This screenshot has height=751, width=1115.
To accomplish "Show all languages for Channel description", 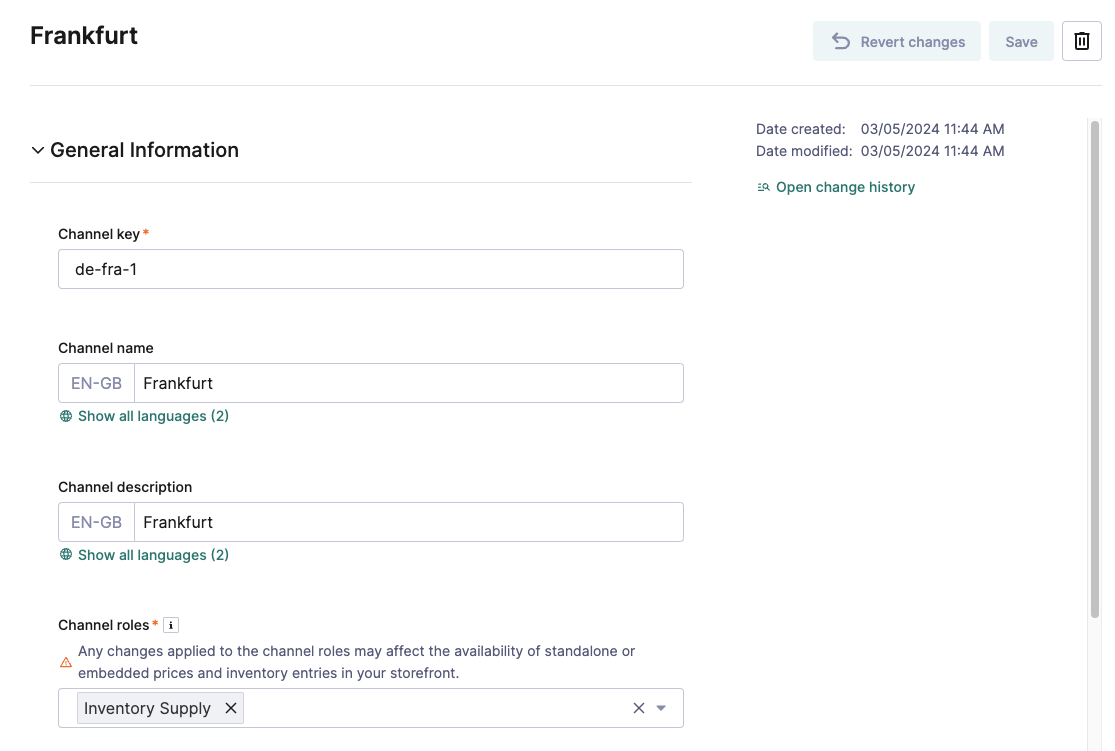I will pyautogui.click(x=152, y=554).
